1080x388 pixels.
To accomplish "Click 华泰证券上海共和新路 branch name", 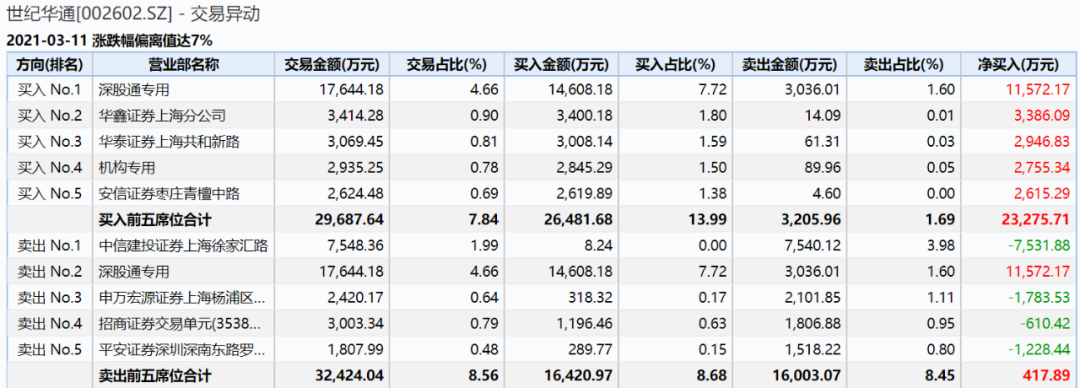I will 169,141.
